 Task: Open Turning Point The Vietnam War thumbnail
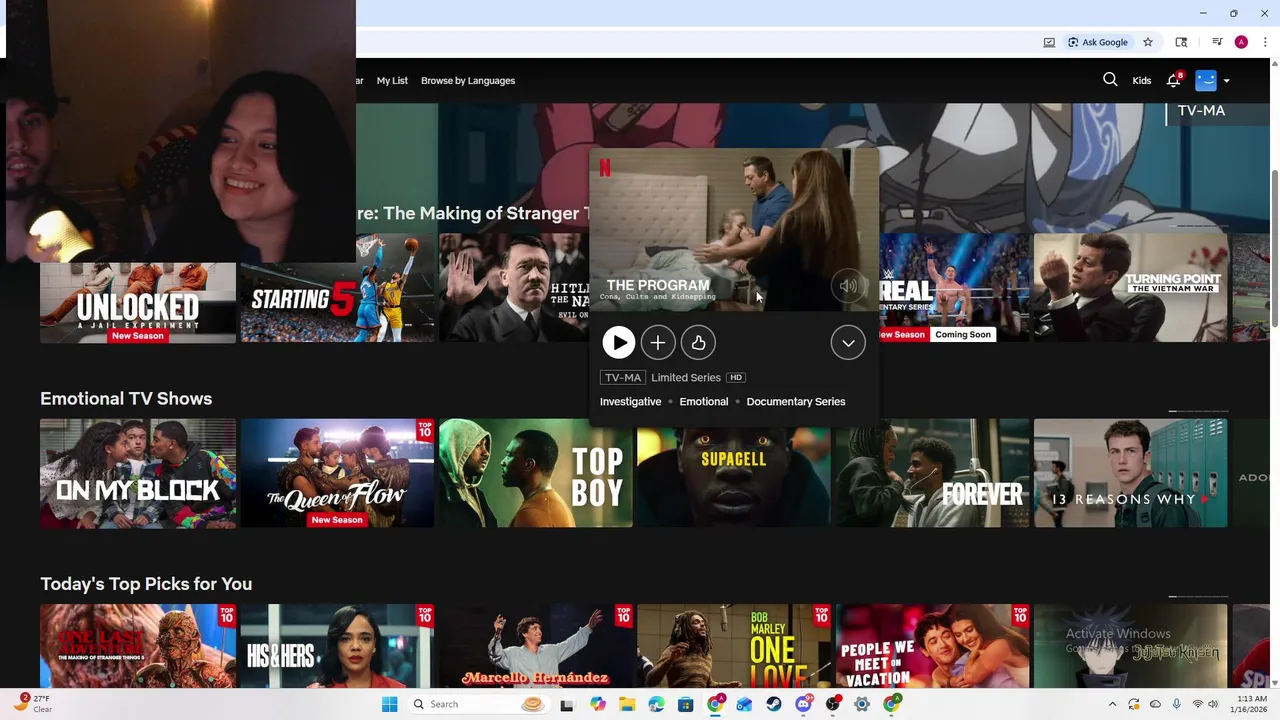coord(1130,288)
